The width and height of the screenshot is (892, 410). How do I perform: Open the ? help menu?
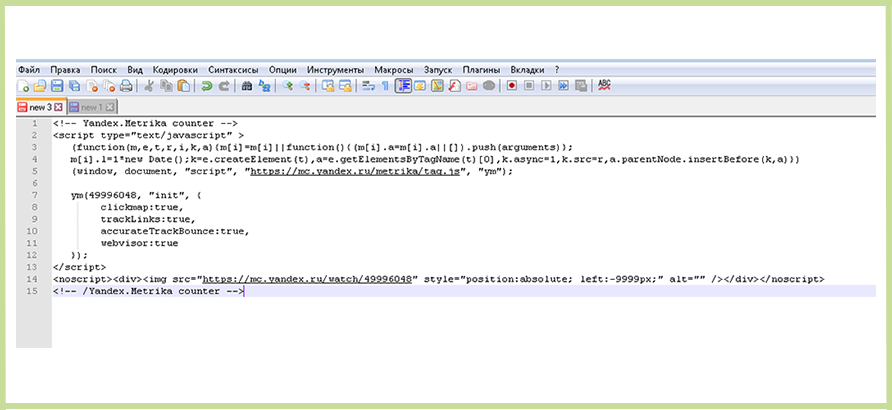tap(557, 70)
